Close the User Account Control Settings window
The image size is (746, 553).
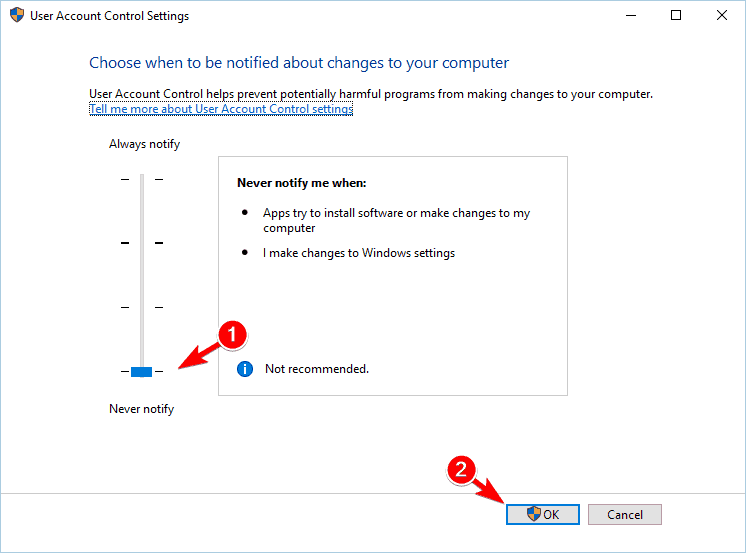point(722,16)
